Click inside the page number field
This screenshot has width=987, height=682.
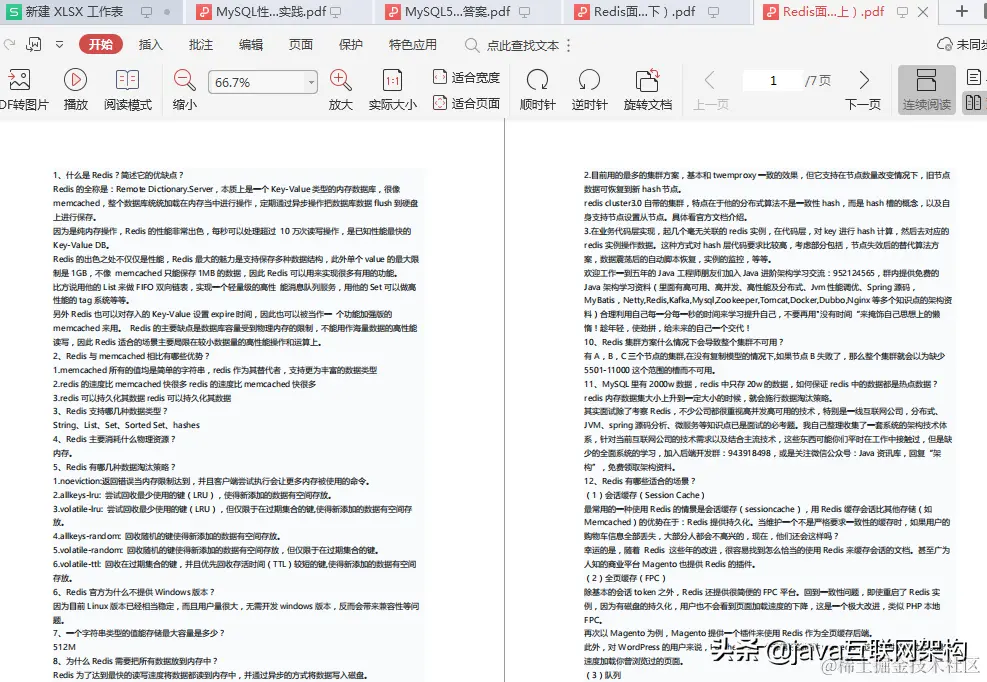pyautogui.click(x=775, y=81)
